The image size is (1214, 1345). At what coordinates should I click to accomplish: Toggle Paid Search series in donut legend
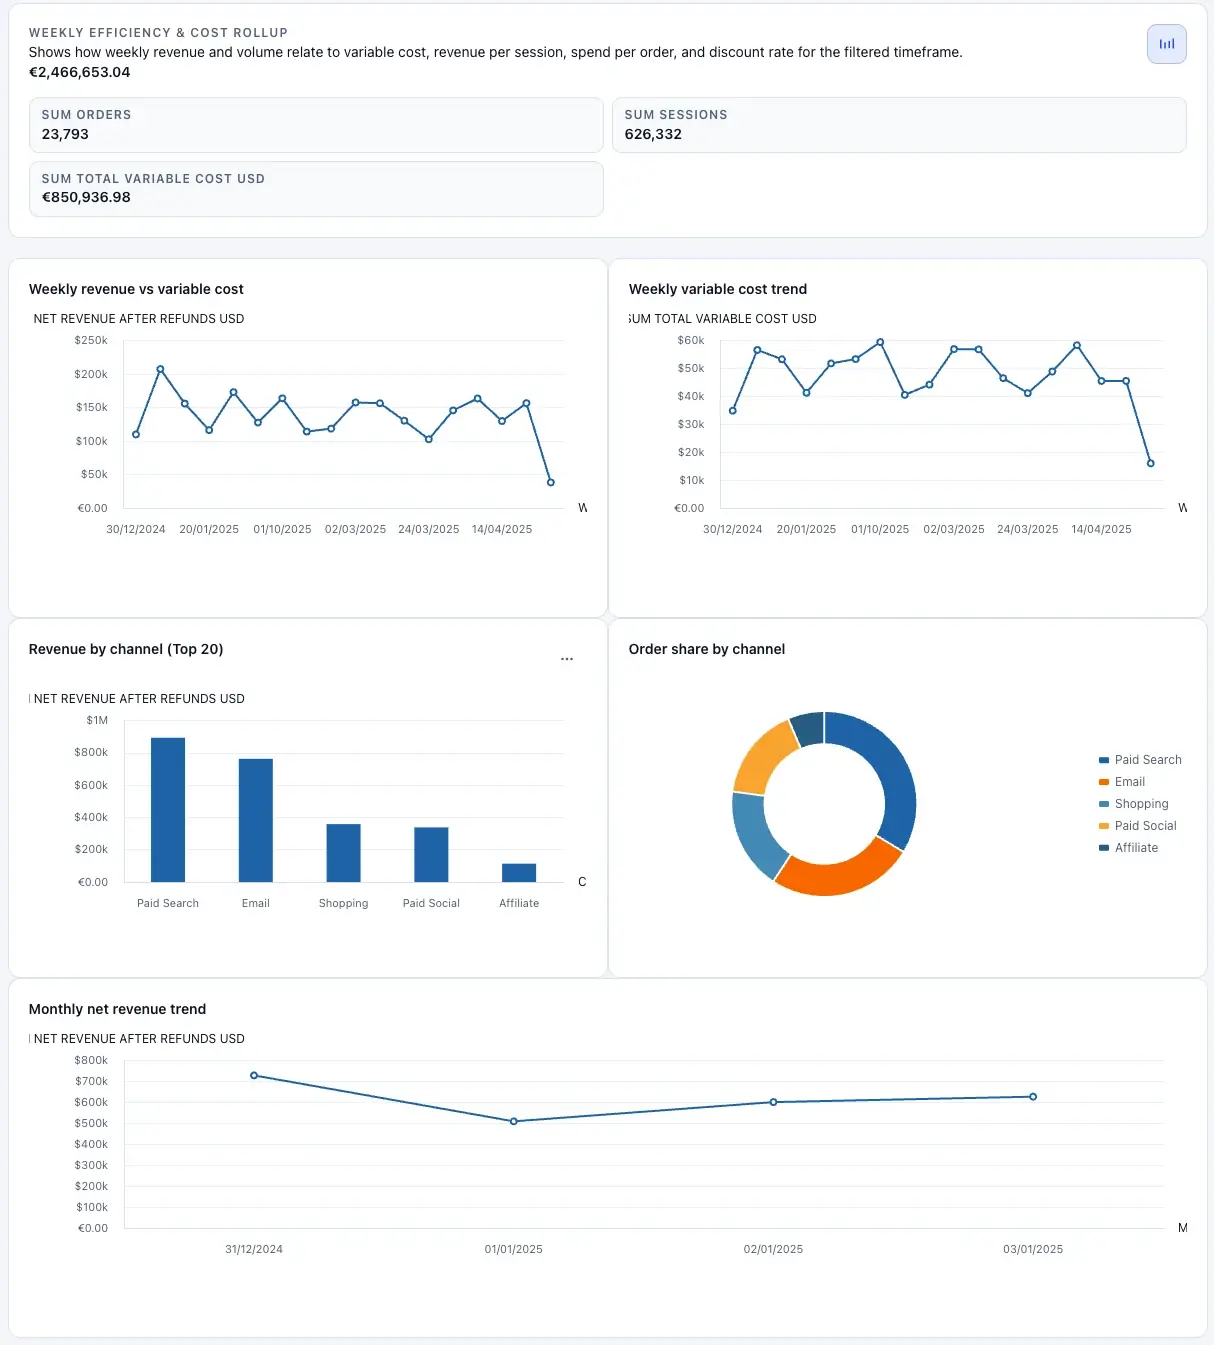pos(1143,760)
